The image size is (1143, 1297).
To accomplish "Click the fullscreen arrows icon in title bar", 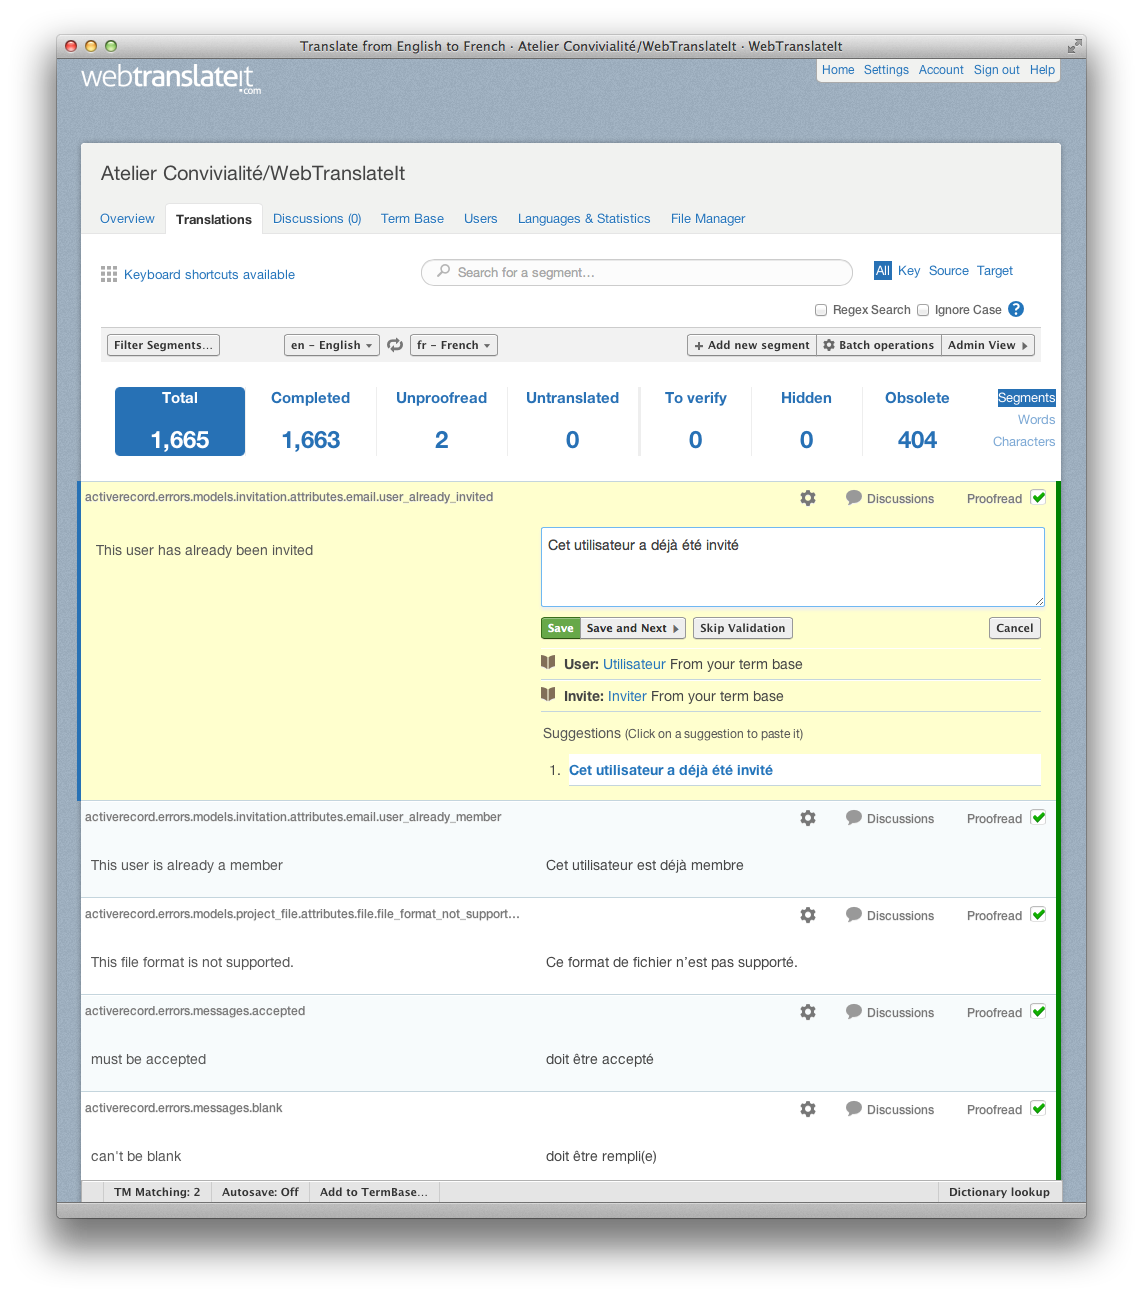I will (x=1074, y=46).
